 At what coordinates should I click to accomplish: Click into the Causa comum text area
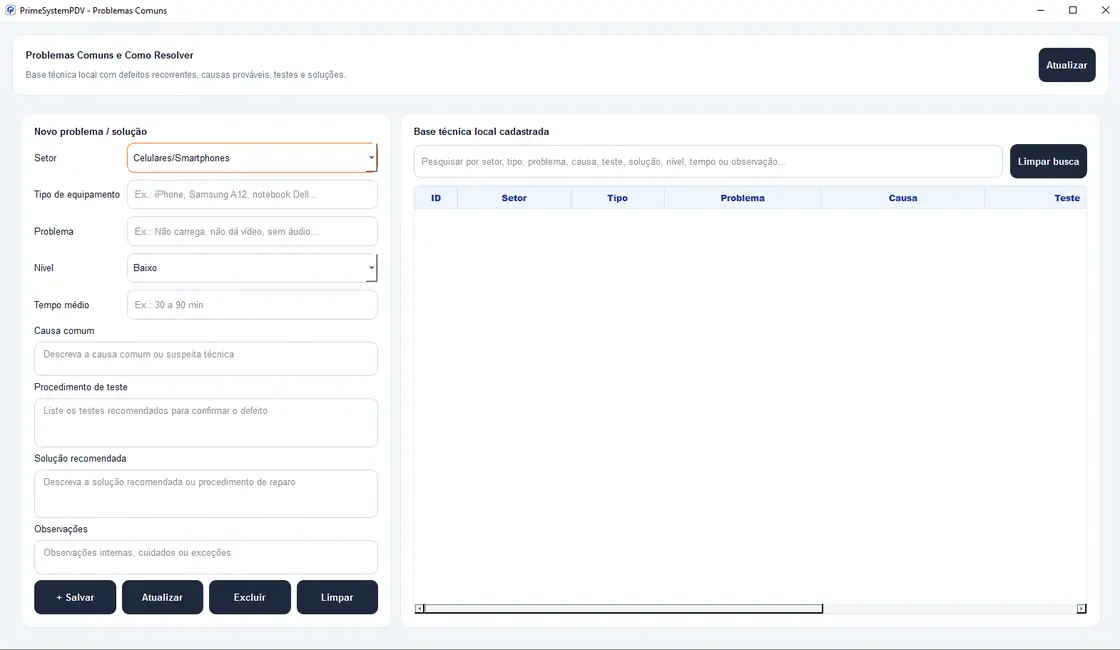pos(206,359)
